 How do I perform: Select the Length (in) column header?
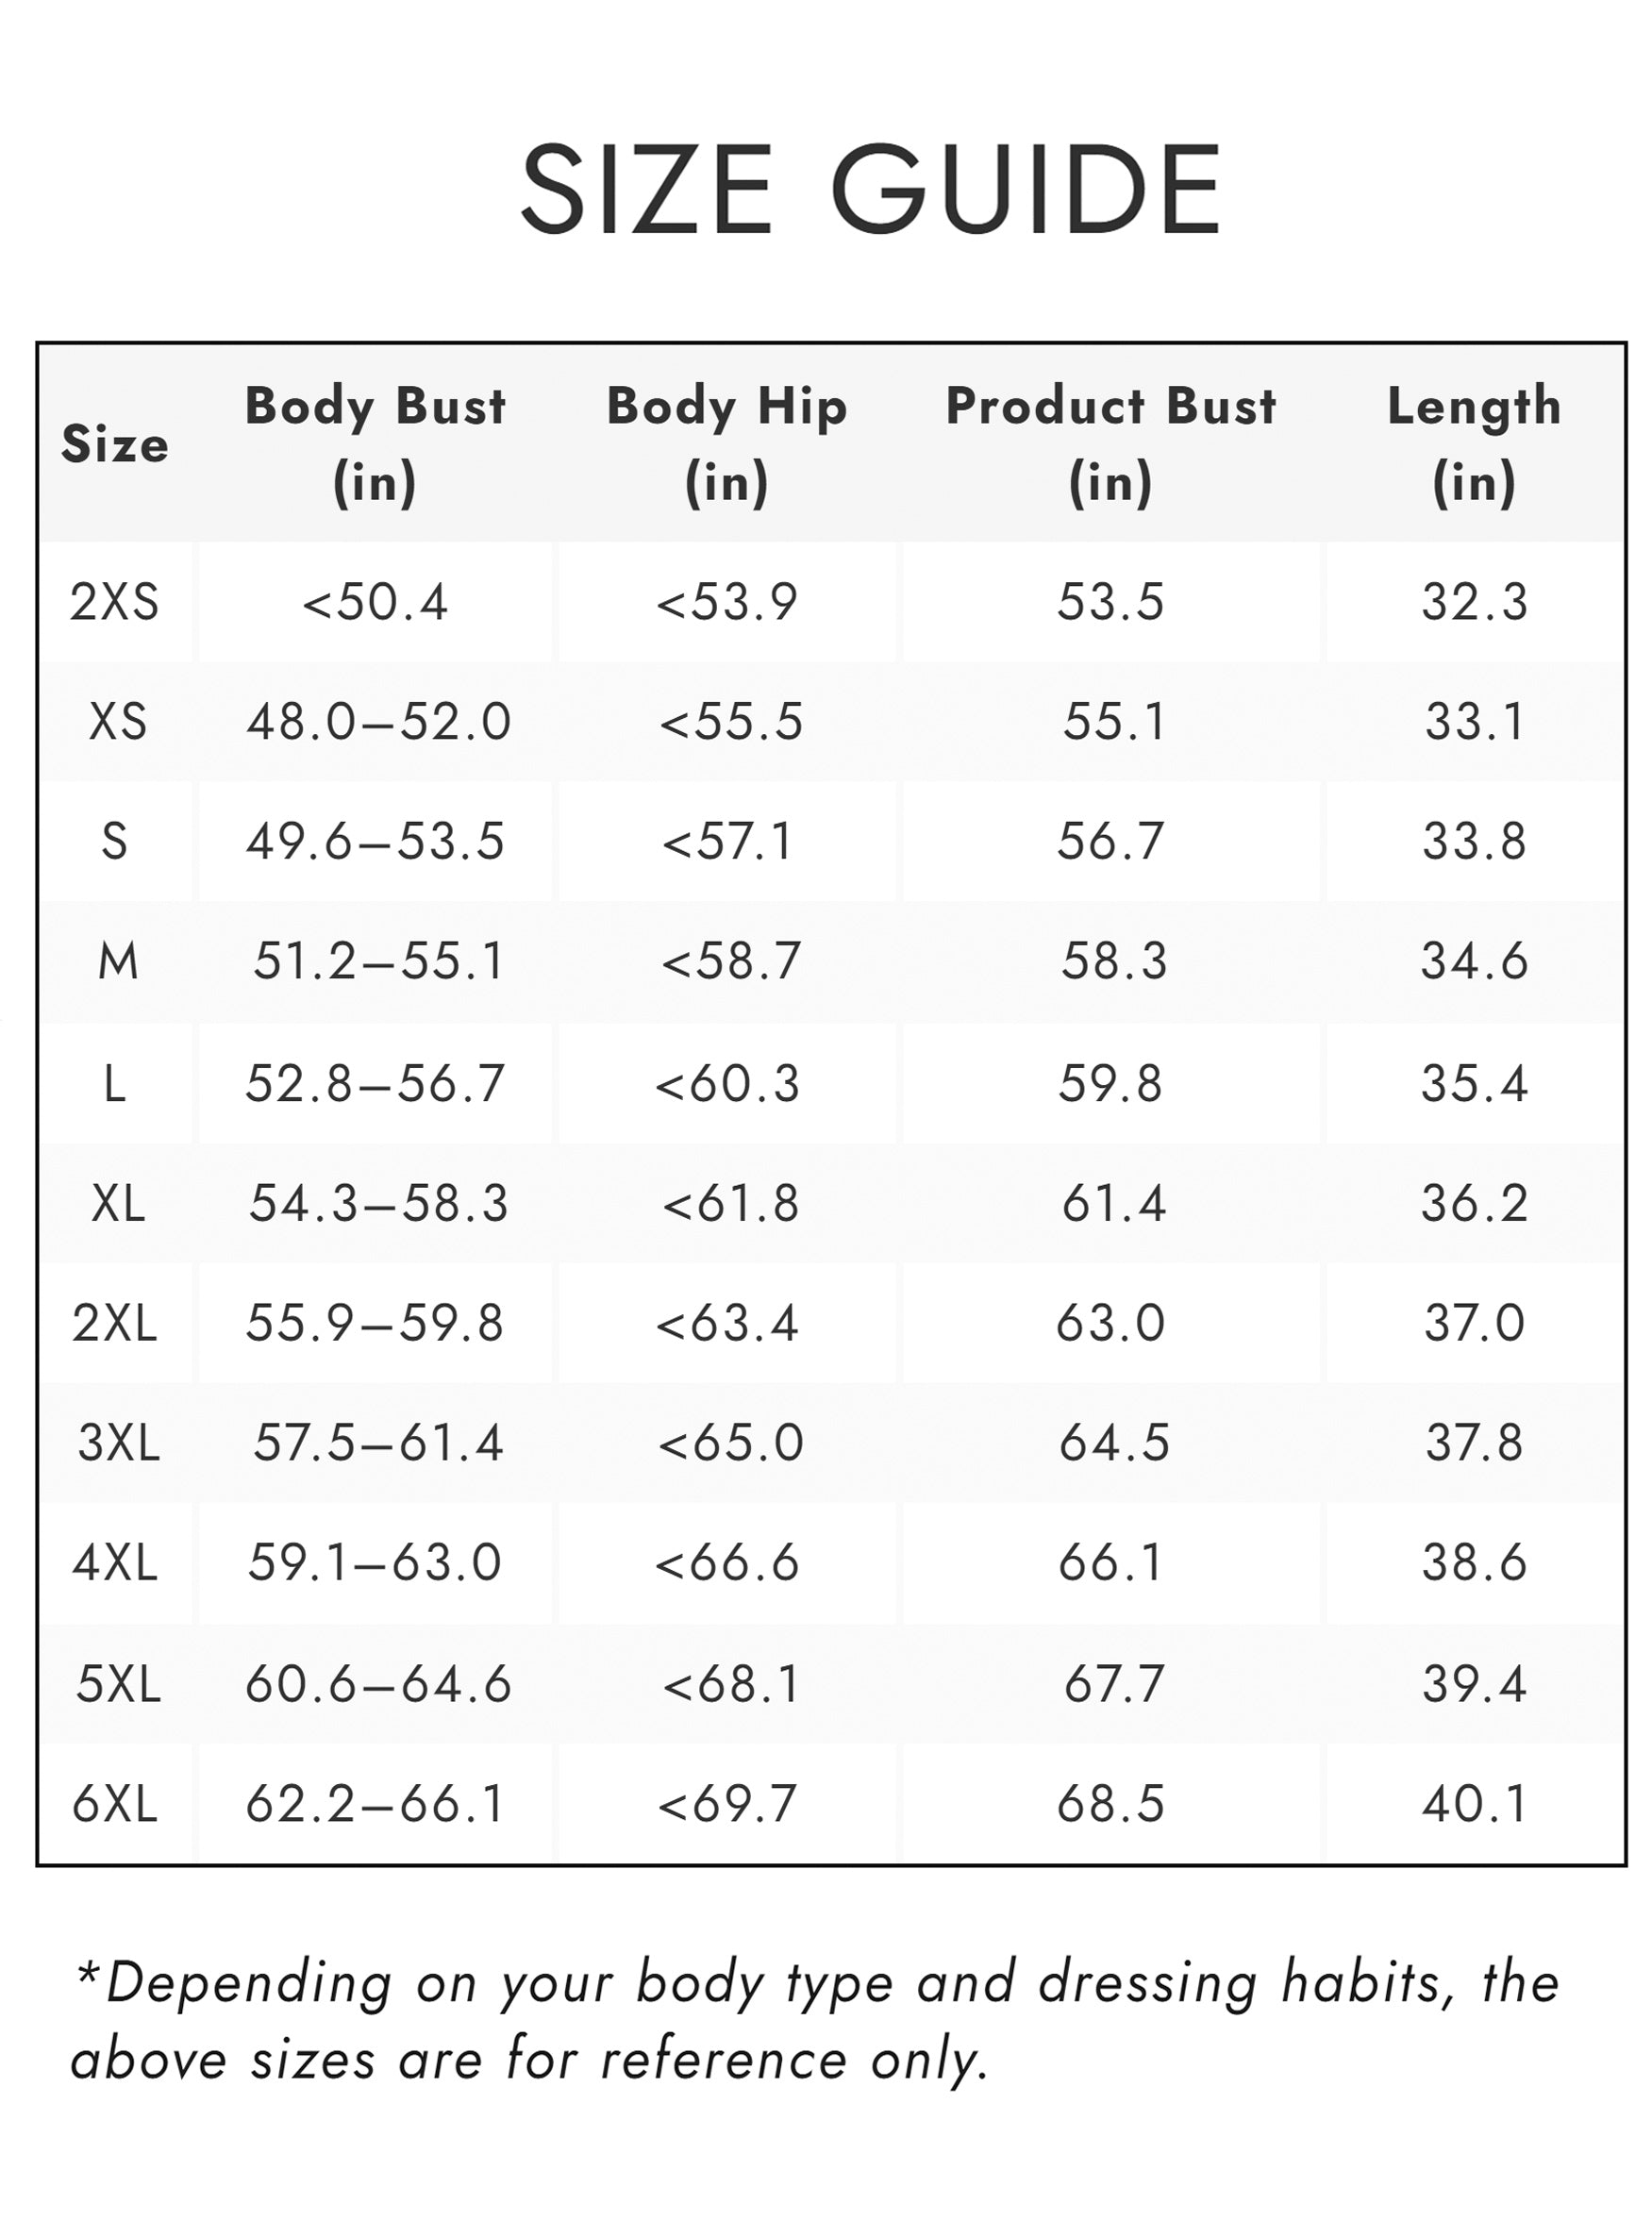pyautogui.click(x=1474, y=443)
